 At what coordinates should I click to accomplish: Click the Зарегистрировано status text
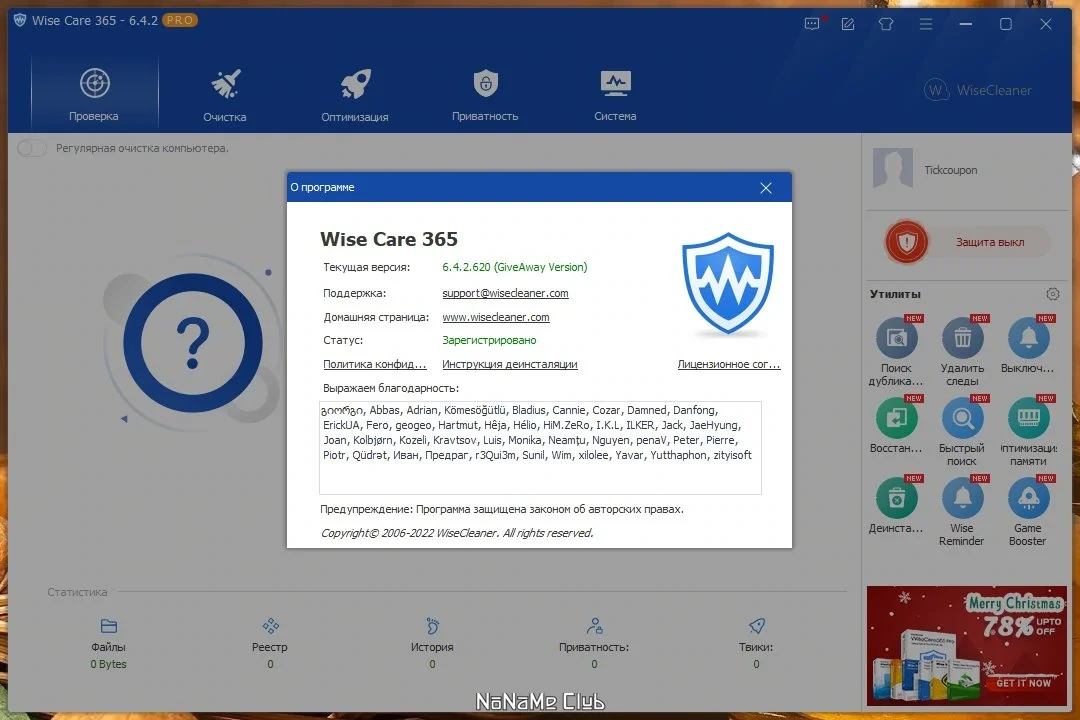coord(489,340)
